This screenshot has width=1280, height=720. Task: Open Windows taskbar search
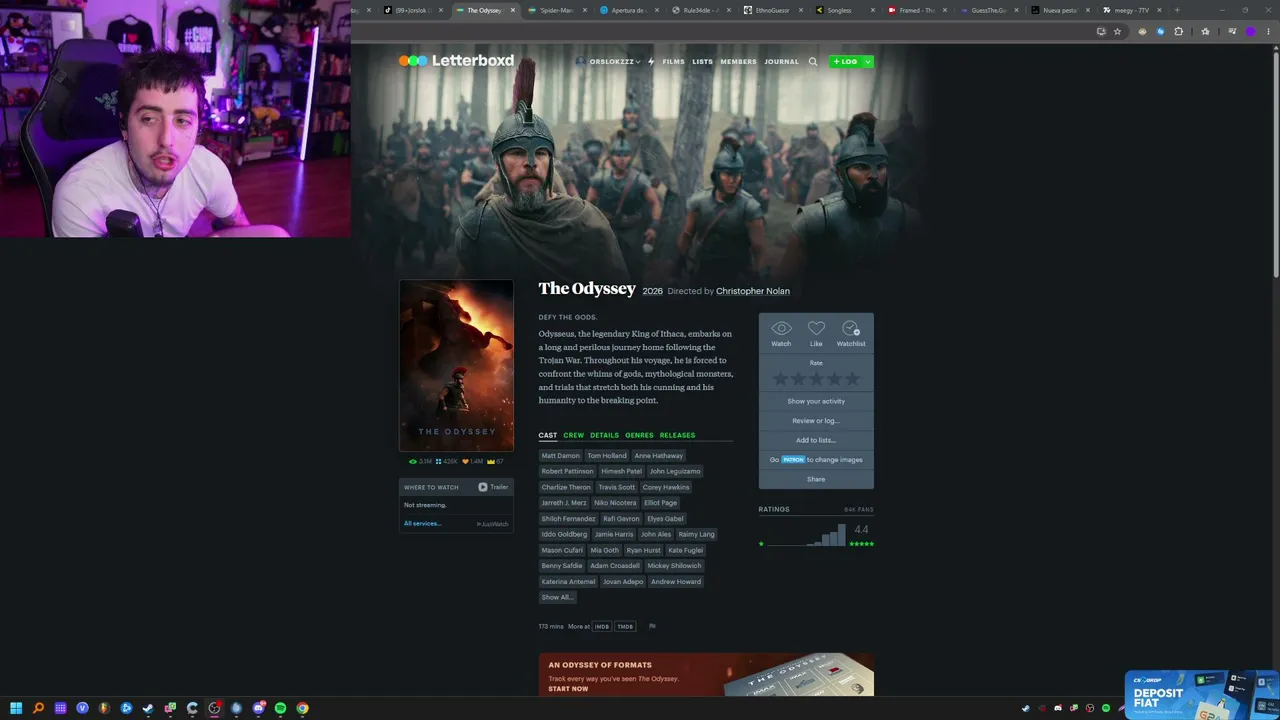[x=38, y=708]
